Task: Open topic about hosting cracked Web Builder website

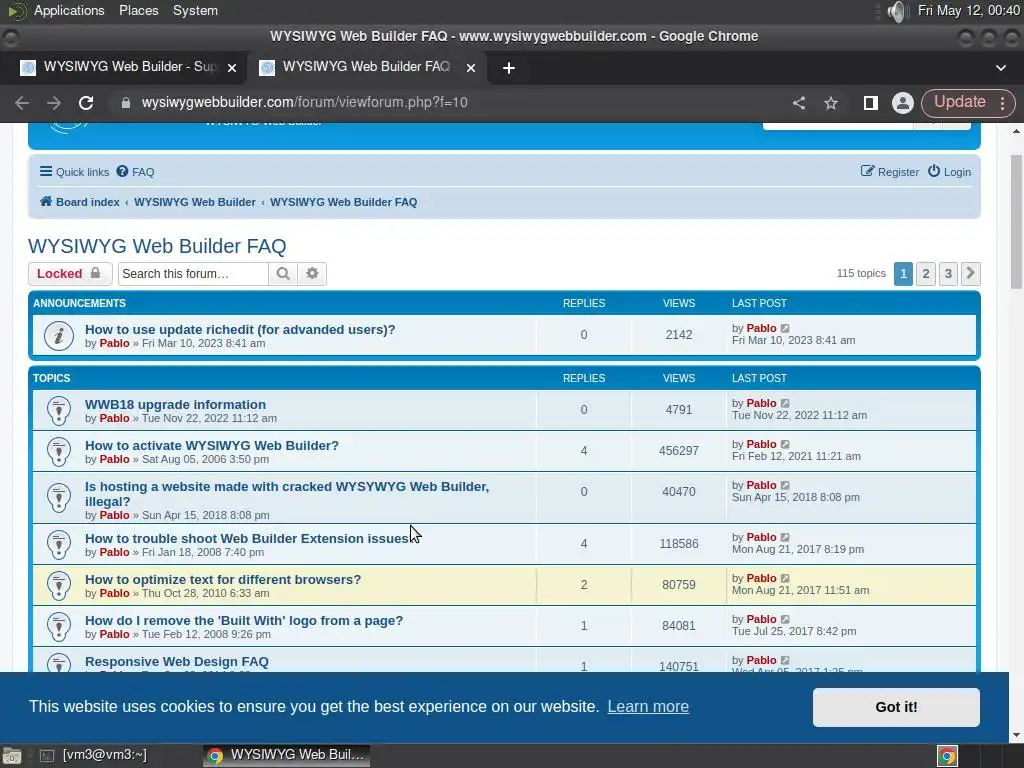Action: (x=287, y=494)
